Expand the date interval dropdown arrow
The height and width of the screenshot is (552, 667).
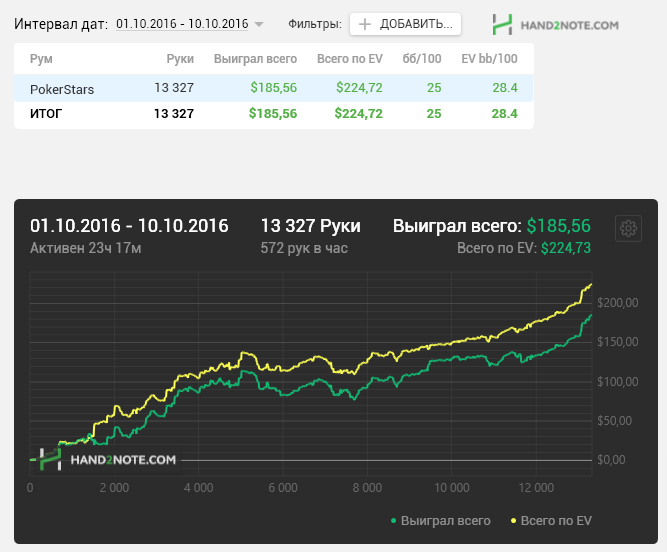click(259, 24)
